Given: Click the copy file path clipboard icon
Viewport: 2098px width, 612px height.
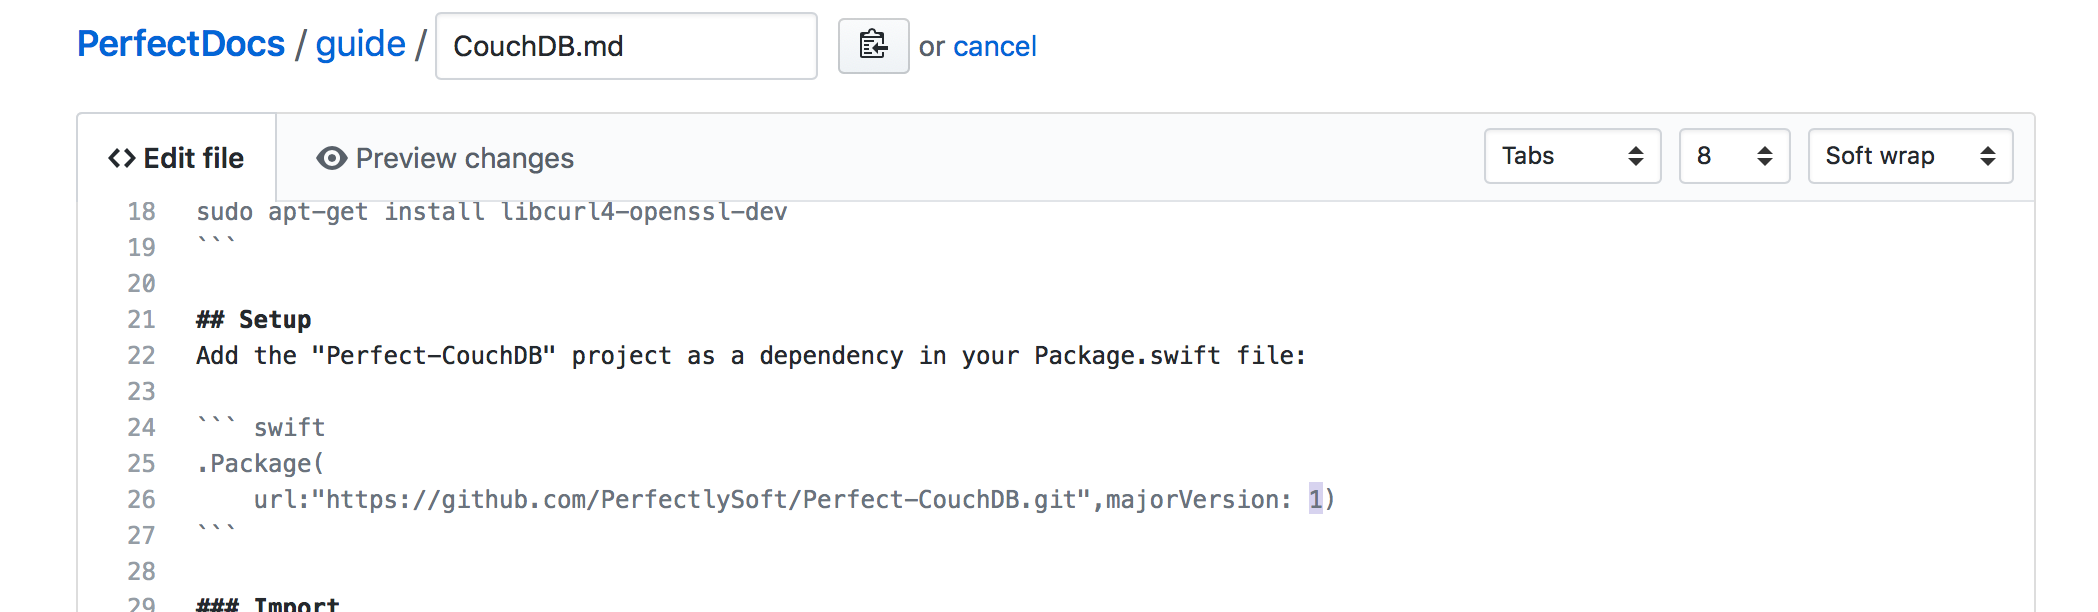Looking at the screenshot, I should pyautogui.click(x=872, y=45).
